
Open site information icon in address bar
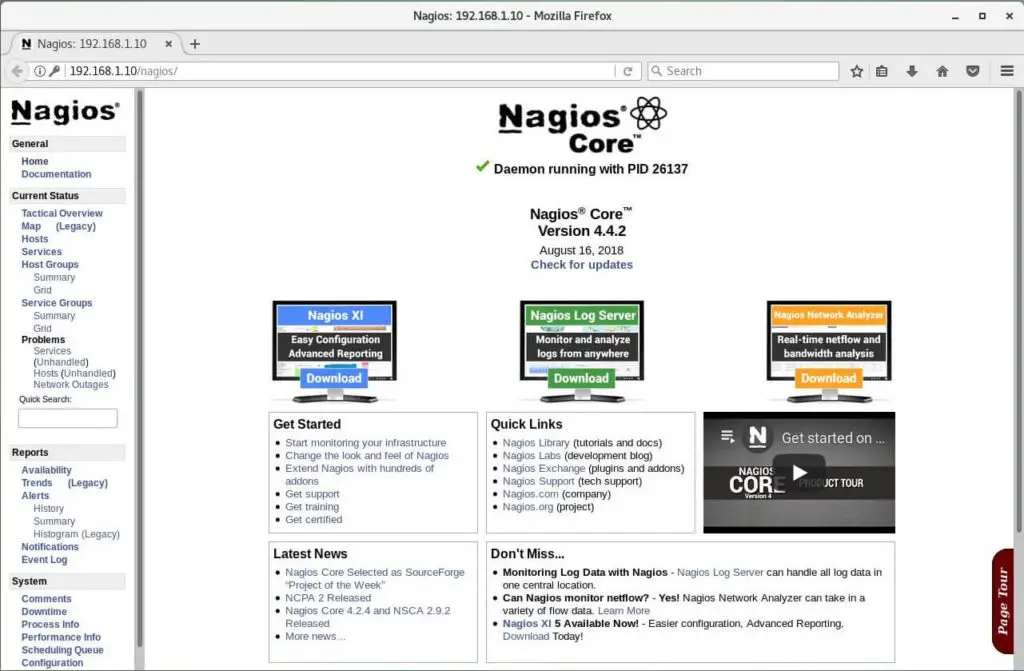(40, 71)
